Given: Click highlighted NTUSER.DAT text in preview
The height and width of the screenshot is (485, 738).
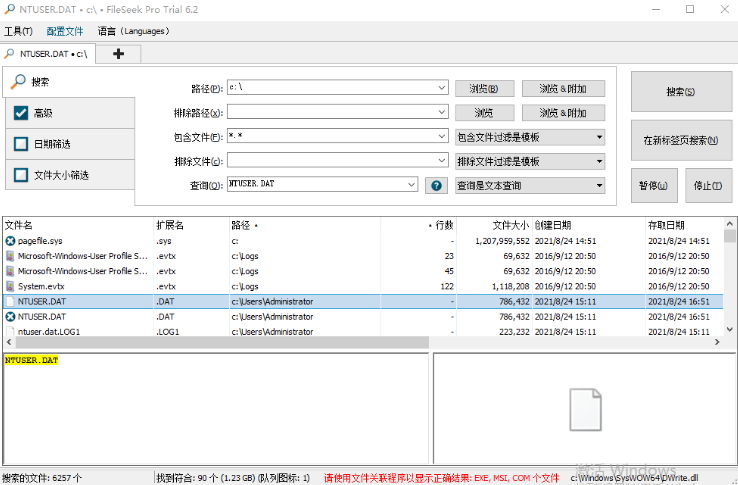Looking at the screenshot, I should [31, 360].
